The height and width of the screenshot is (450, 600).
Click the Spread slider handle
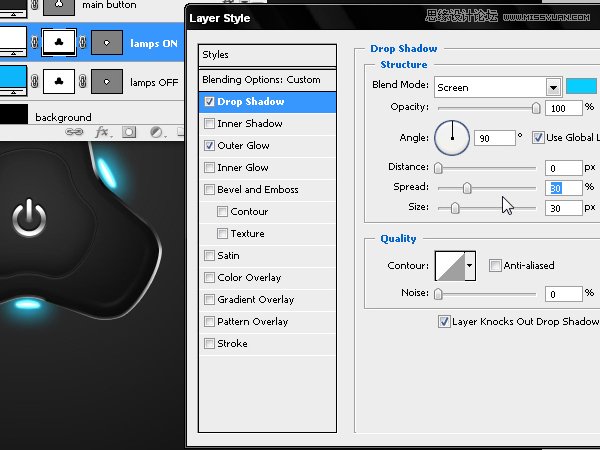(x=467, y=188)
